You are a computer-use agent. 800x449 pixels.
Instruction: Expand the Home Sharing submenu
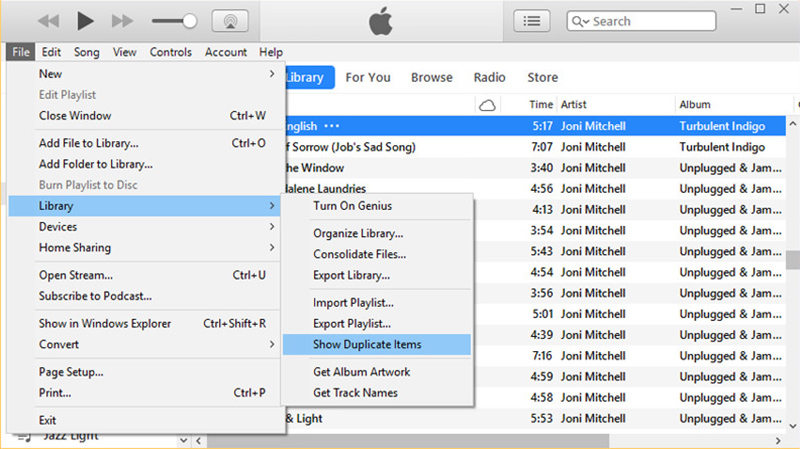[x=144, y=248]
